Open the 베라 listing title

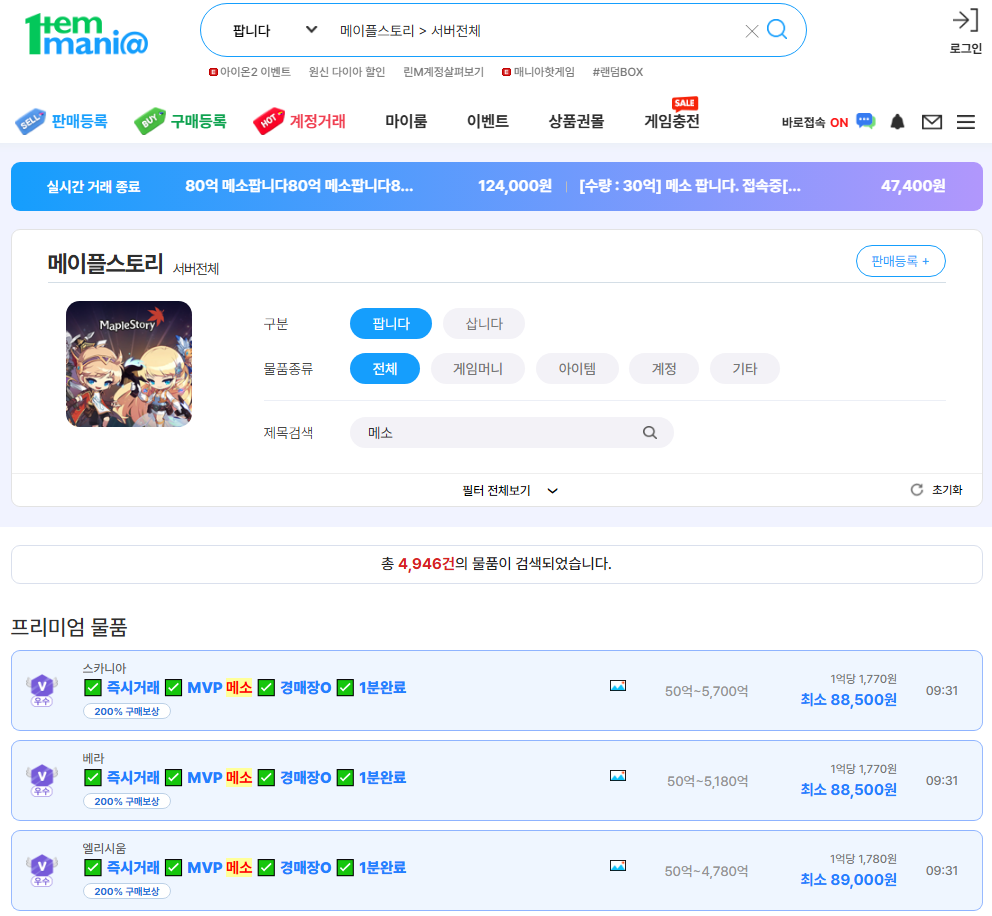pyautogui.click(x=245, y=777)
